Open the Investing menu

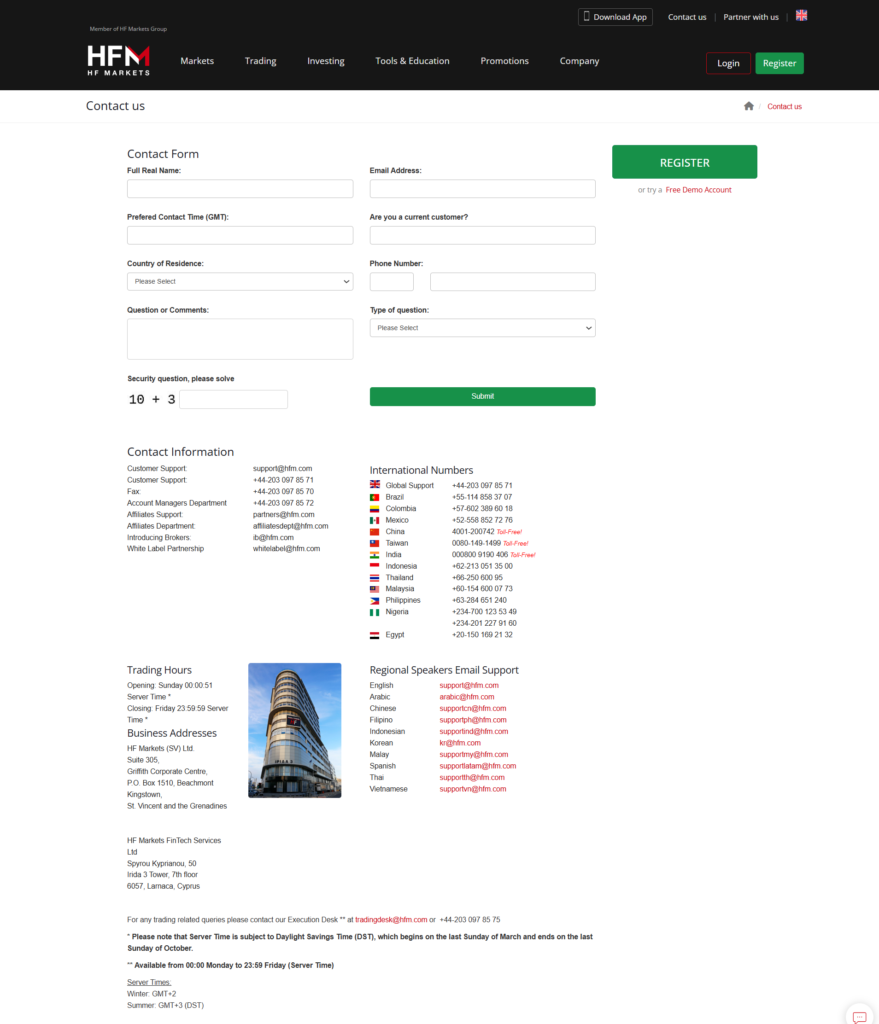coord(326,61)
